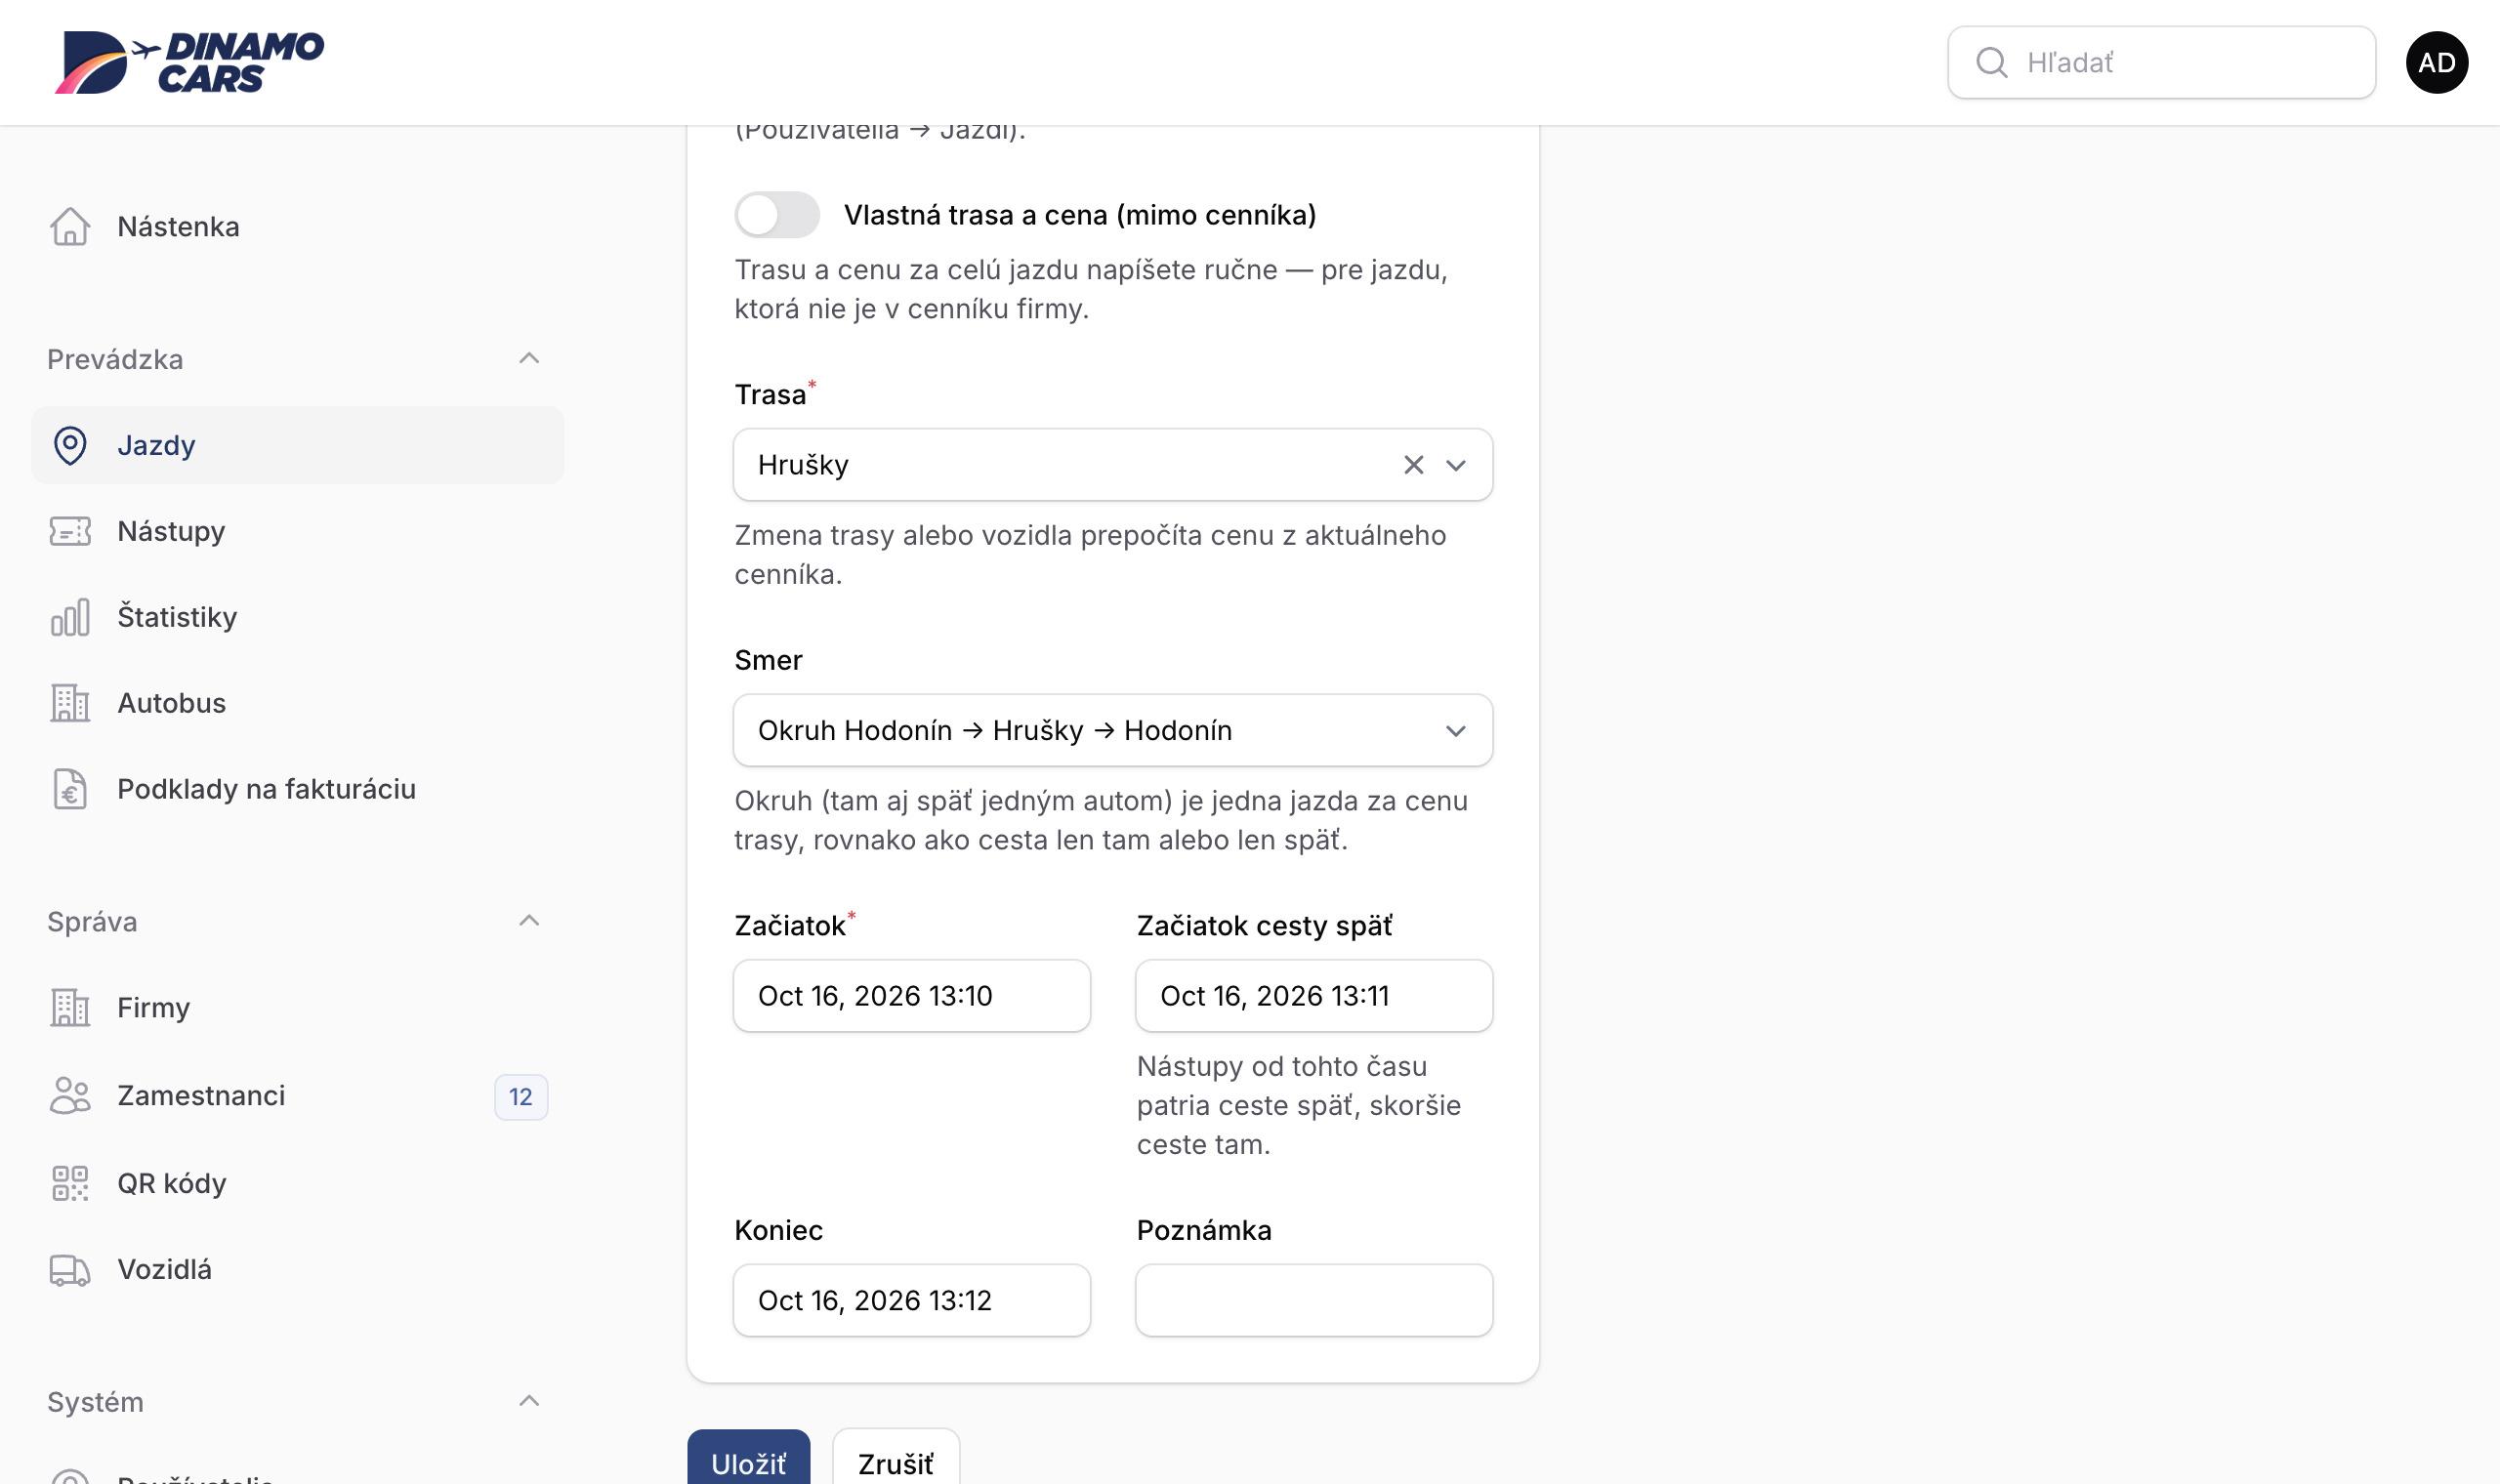The image size is (2500, 1484).
Task: Click the Autobus building icon
Action: 70,703
